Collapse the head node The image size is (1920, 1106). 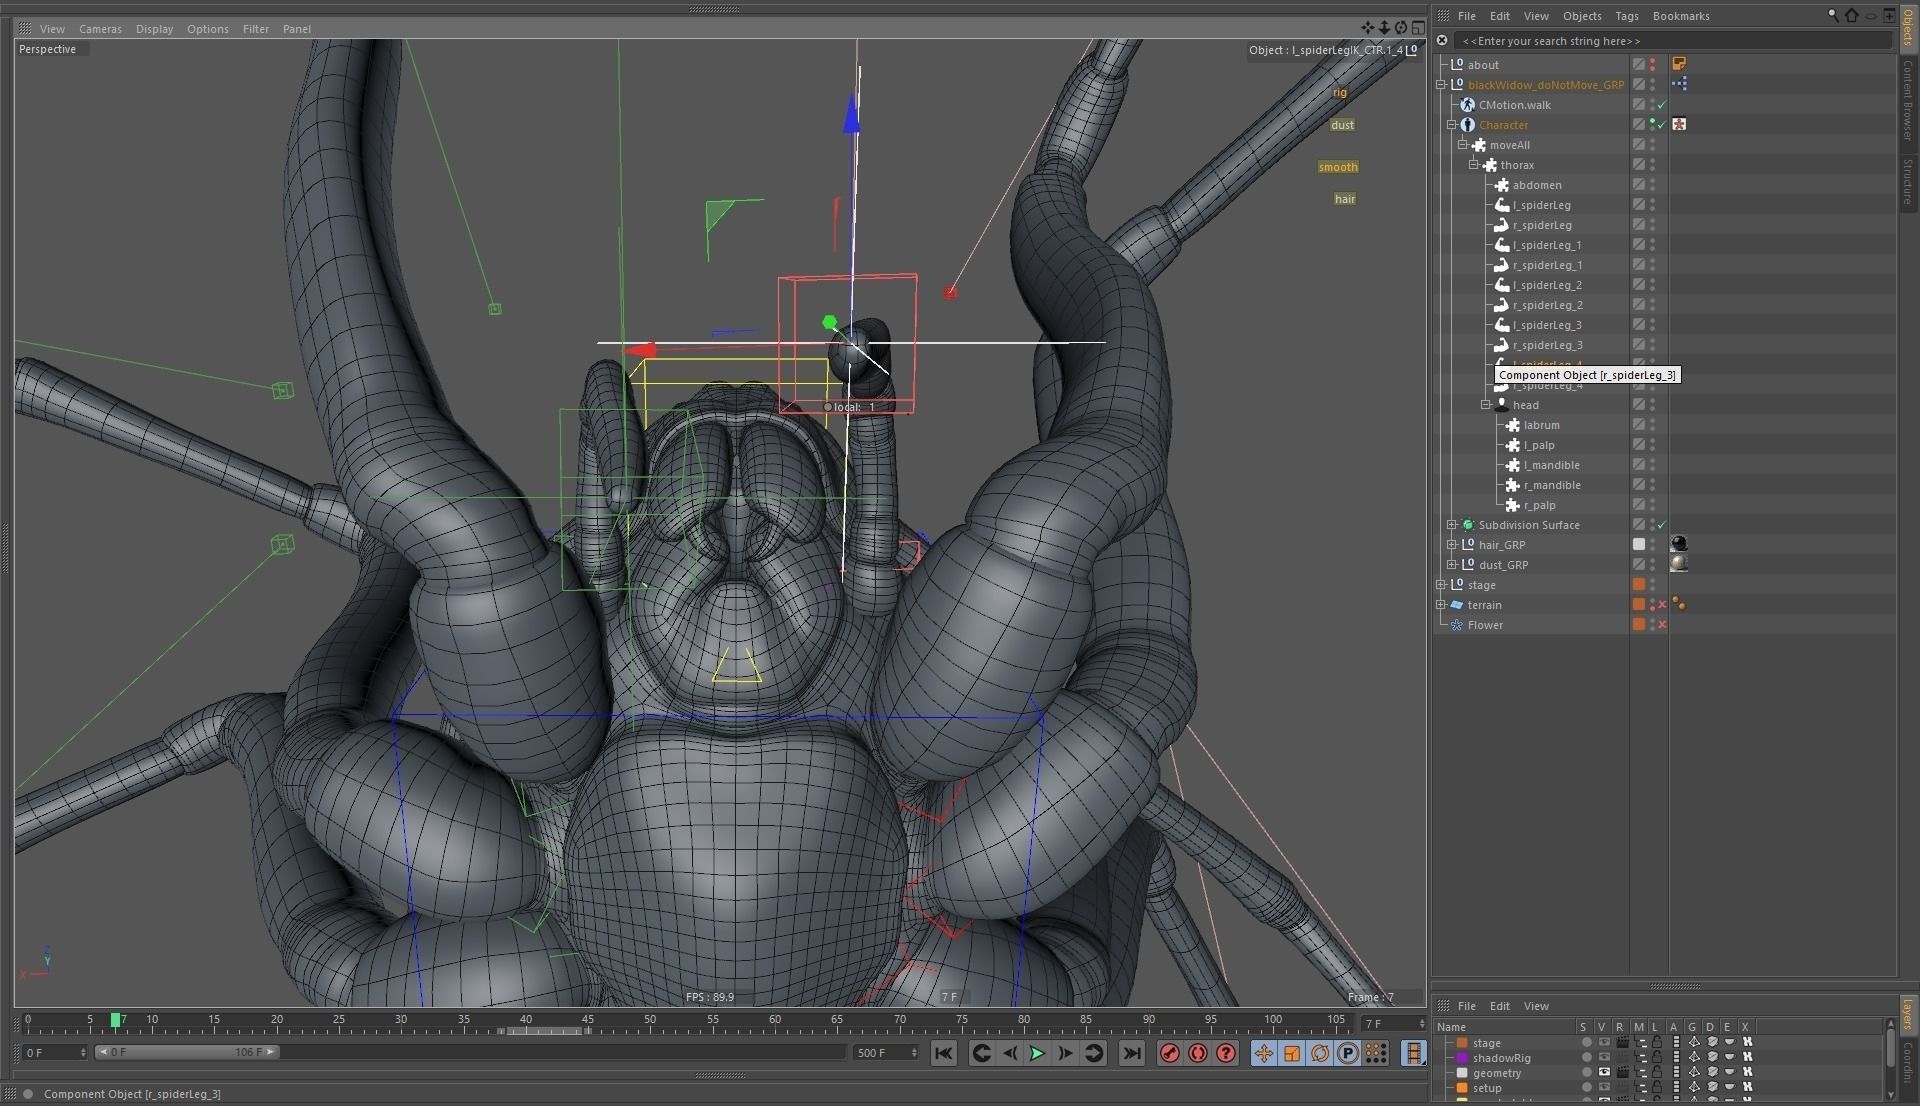(x=1486, y=405)
